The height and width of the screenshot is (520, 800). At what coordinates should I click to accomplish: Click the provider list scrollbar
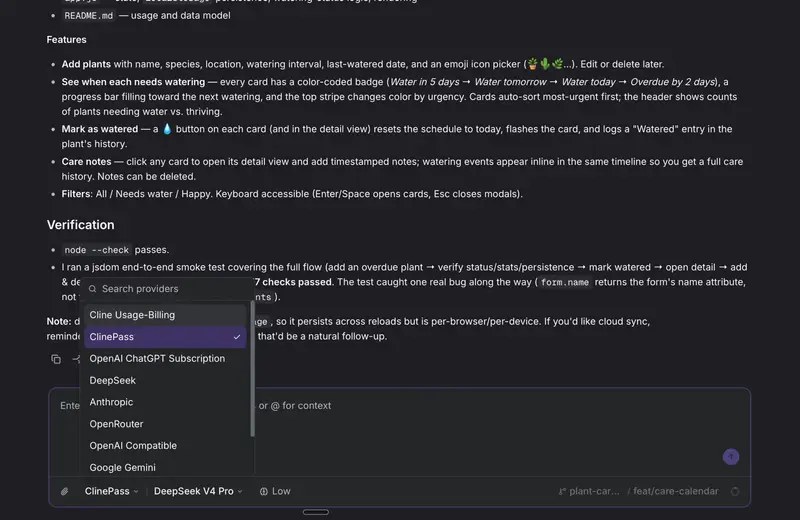(x=252, y=369)
